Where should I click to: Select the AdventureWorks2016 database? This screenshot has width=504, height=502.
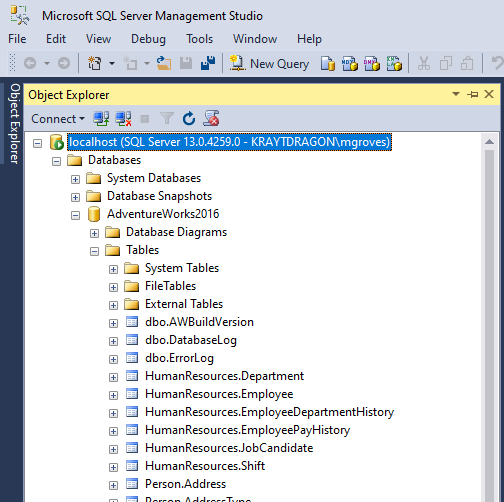point(163,214)
